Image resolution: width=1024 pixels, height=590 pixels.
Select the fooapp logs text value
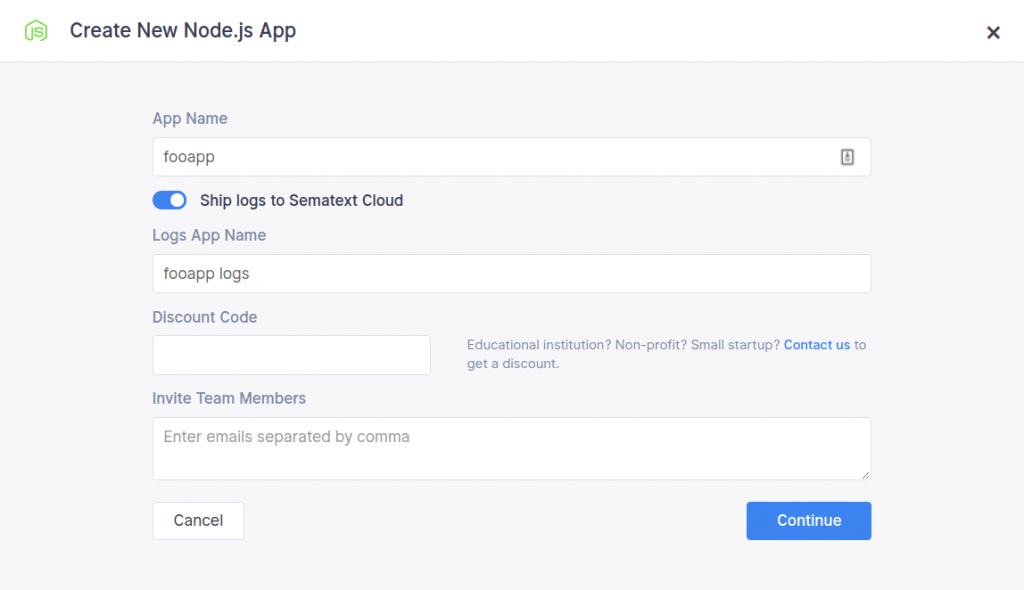207,273
